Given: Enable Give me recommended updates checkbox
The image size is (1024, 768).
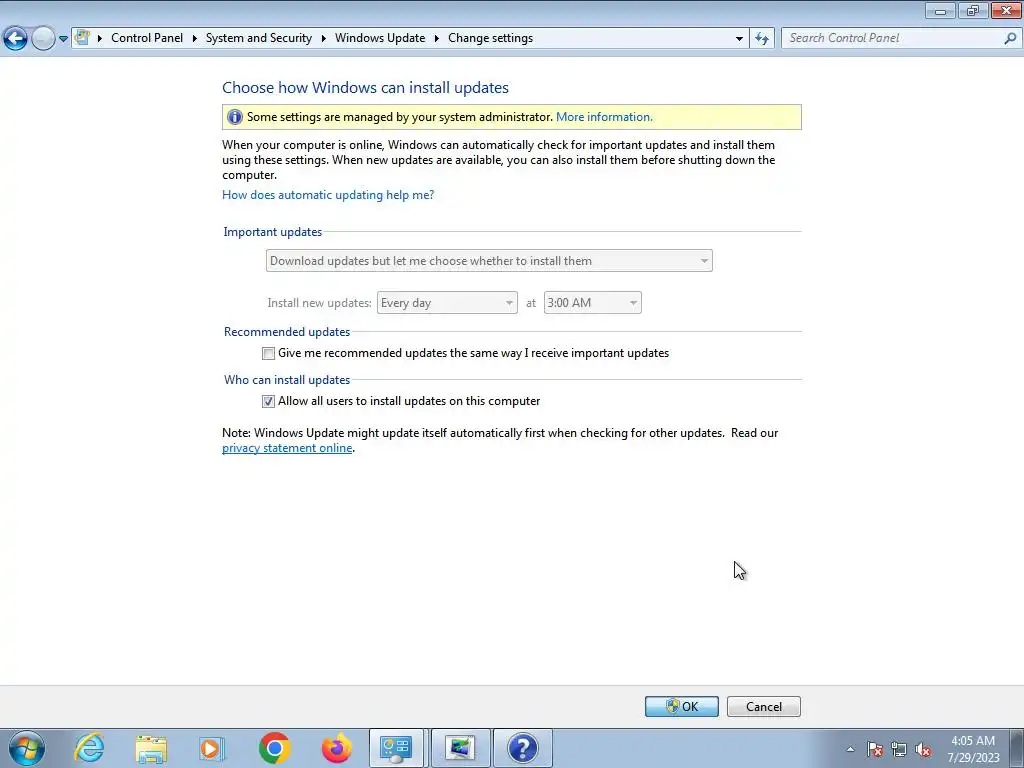Looking at the screenshot, I should [268, 353].
